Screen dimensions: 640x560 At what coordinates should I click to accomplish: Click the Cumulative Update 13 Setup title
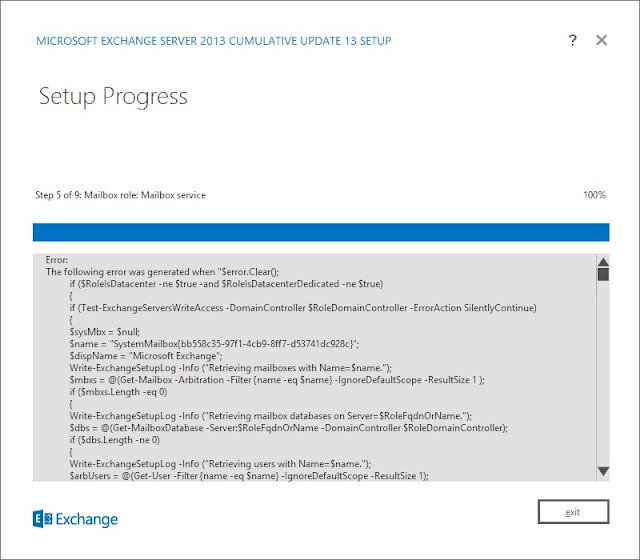pos(213,41)
